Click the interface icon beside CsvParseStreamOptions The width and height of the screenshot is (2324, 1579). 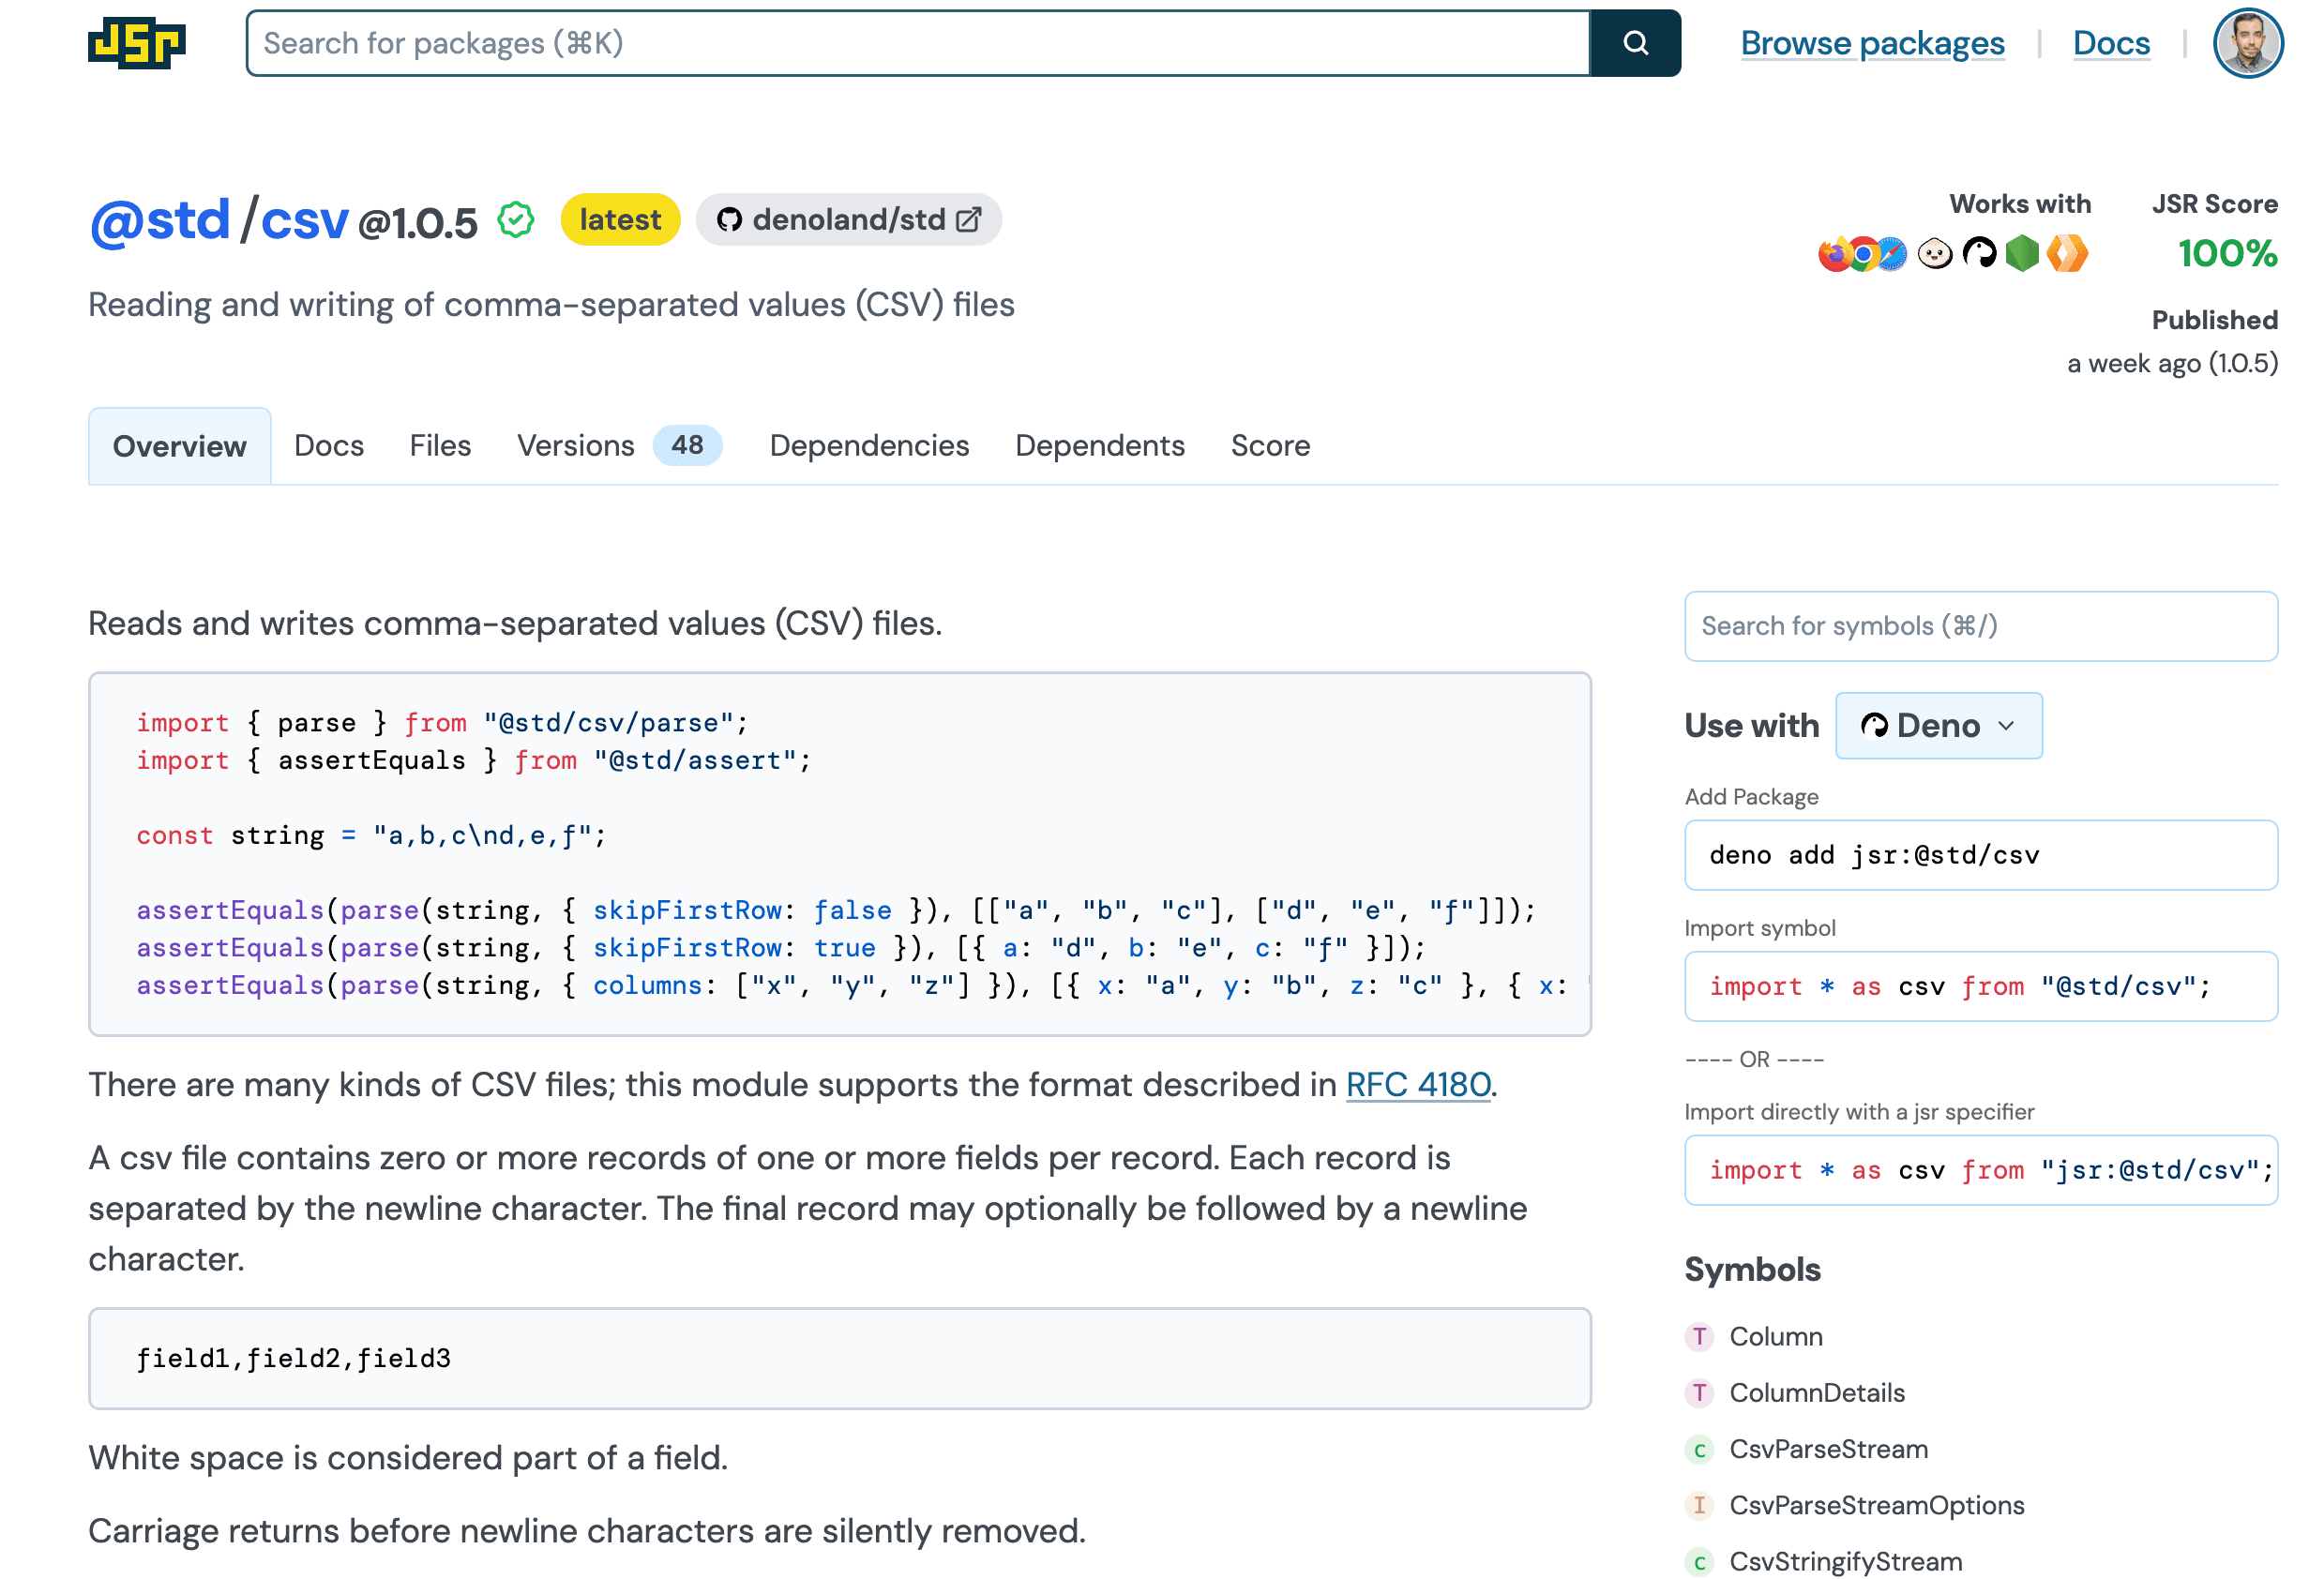[1699, 1506]
